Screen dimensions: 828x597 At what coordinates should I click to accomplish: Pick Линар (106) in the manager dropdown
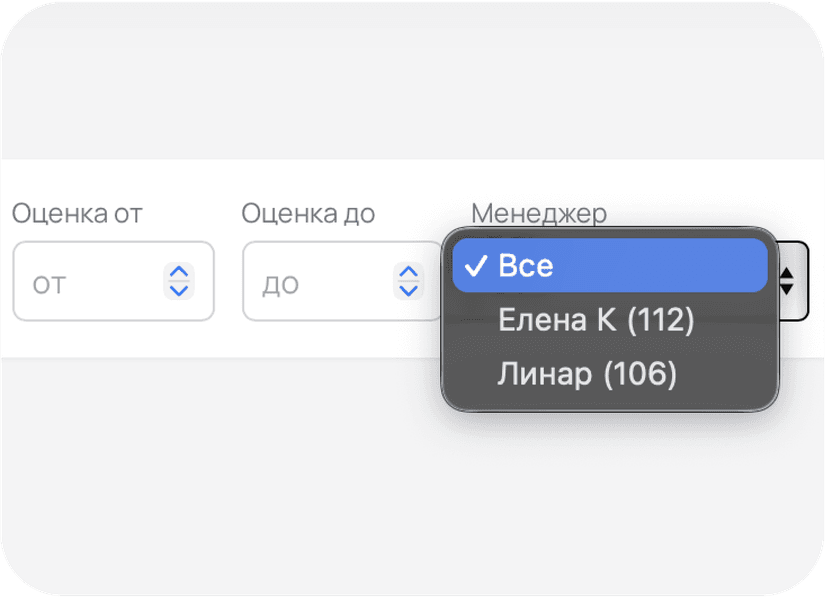[x=587, y=375]
